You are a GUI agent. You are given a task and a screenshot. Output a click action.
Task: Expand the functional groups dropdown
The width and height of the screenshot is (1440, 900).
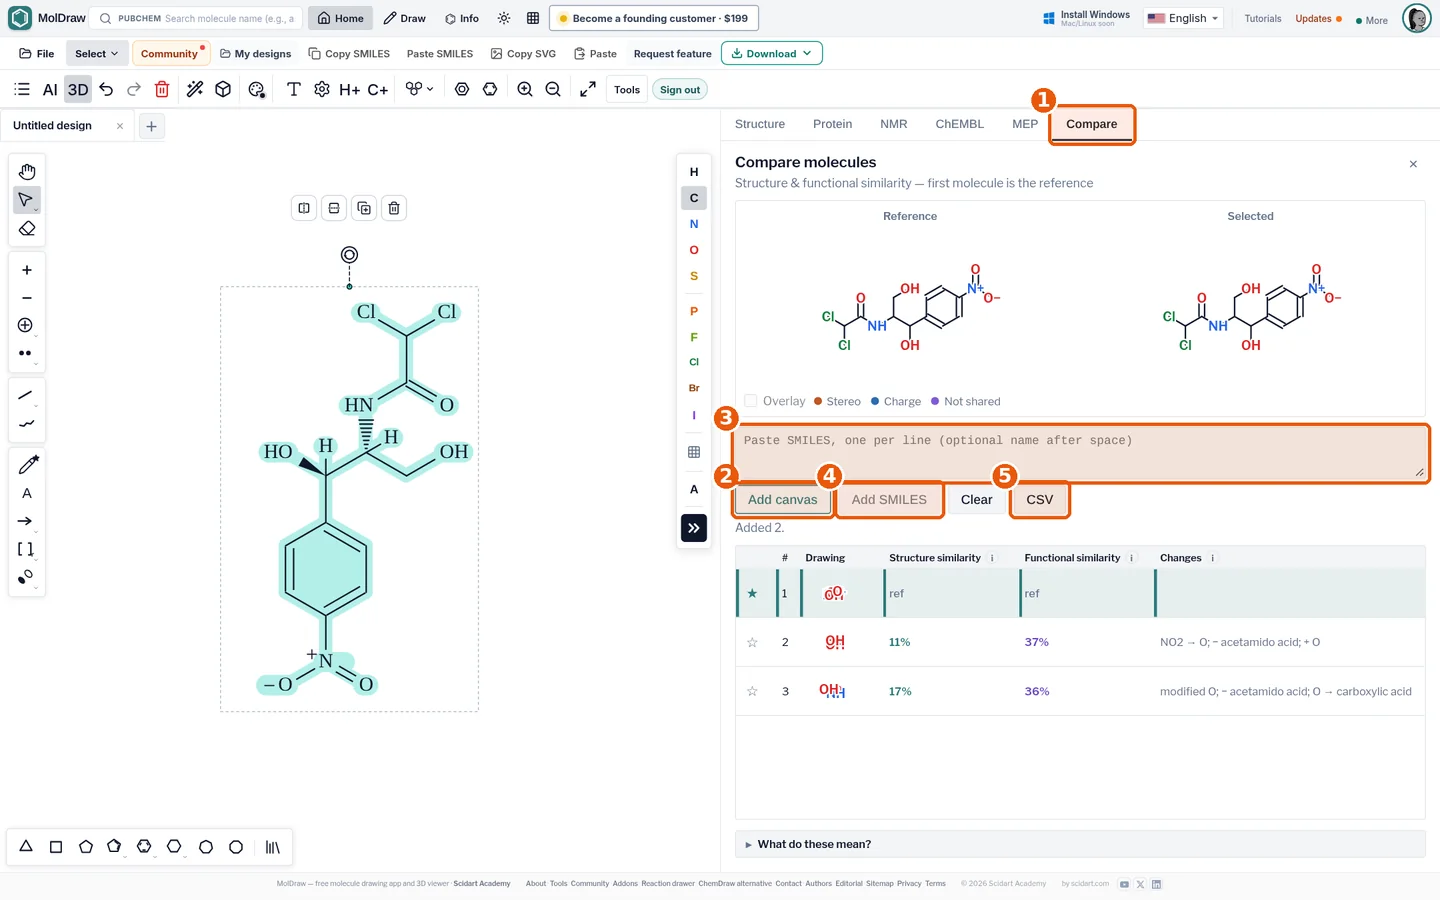(420, 89)
